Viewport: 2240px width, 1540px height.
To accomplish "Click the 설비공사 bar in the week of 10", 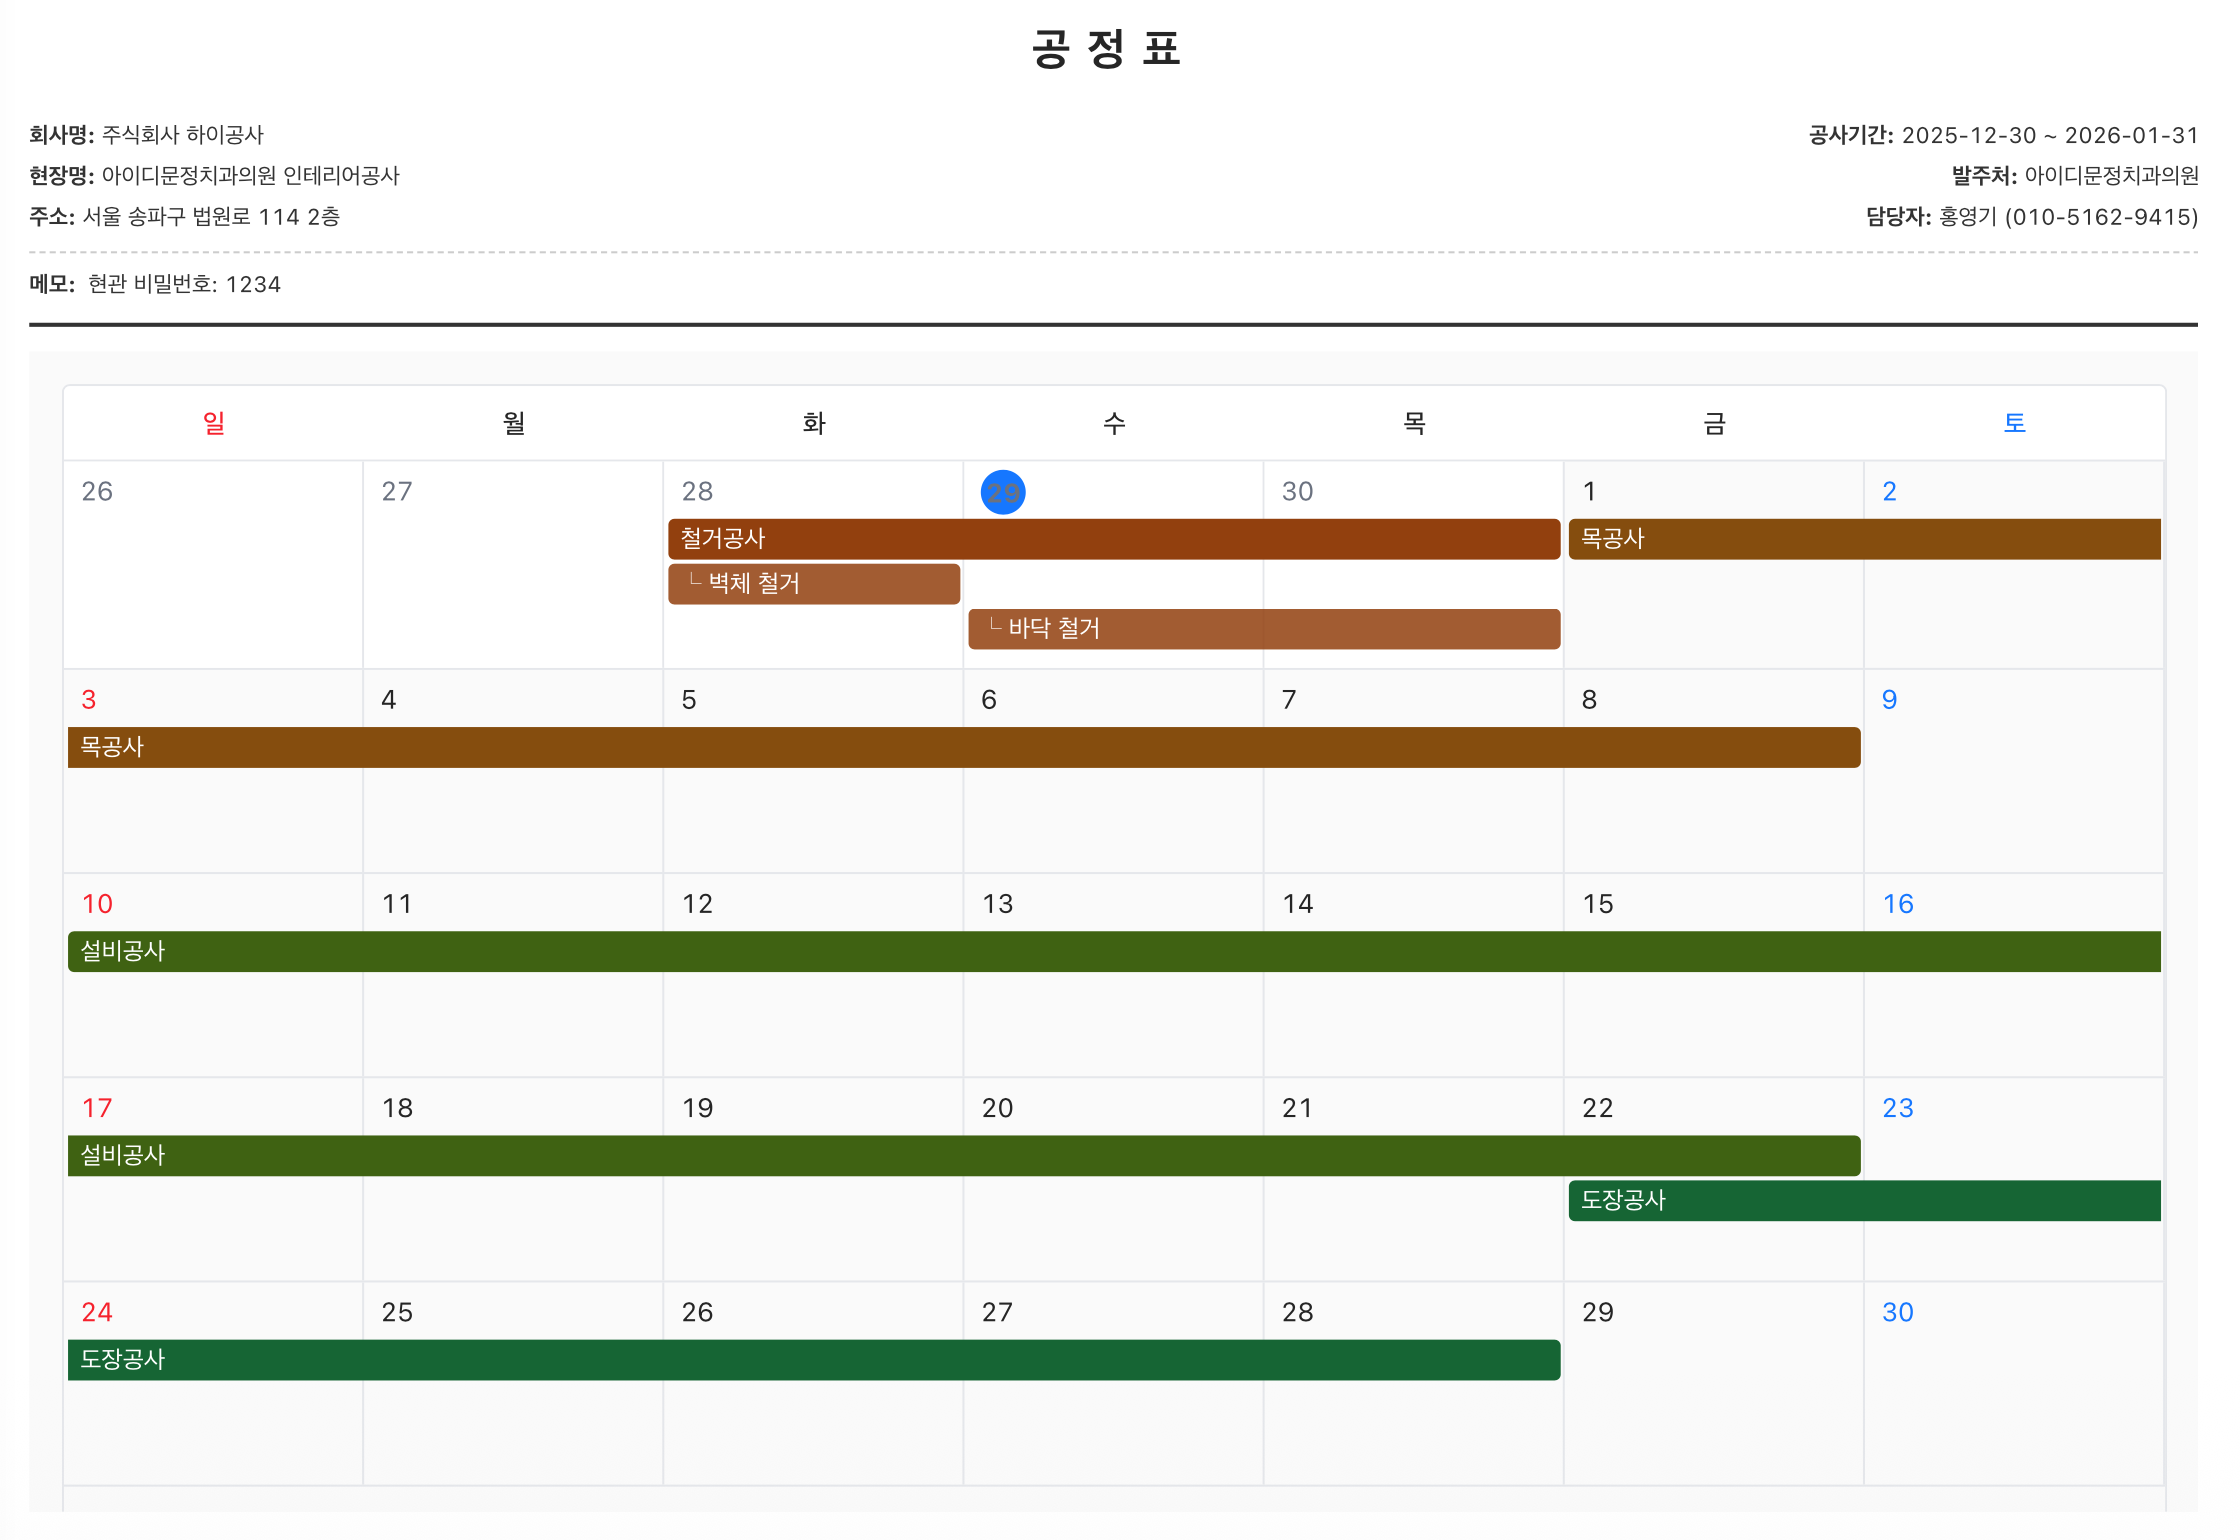I will pyautogui.click(x=1114, y=952).
